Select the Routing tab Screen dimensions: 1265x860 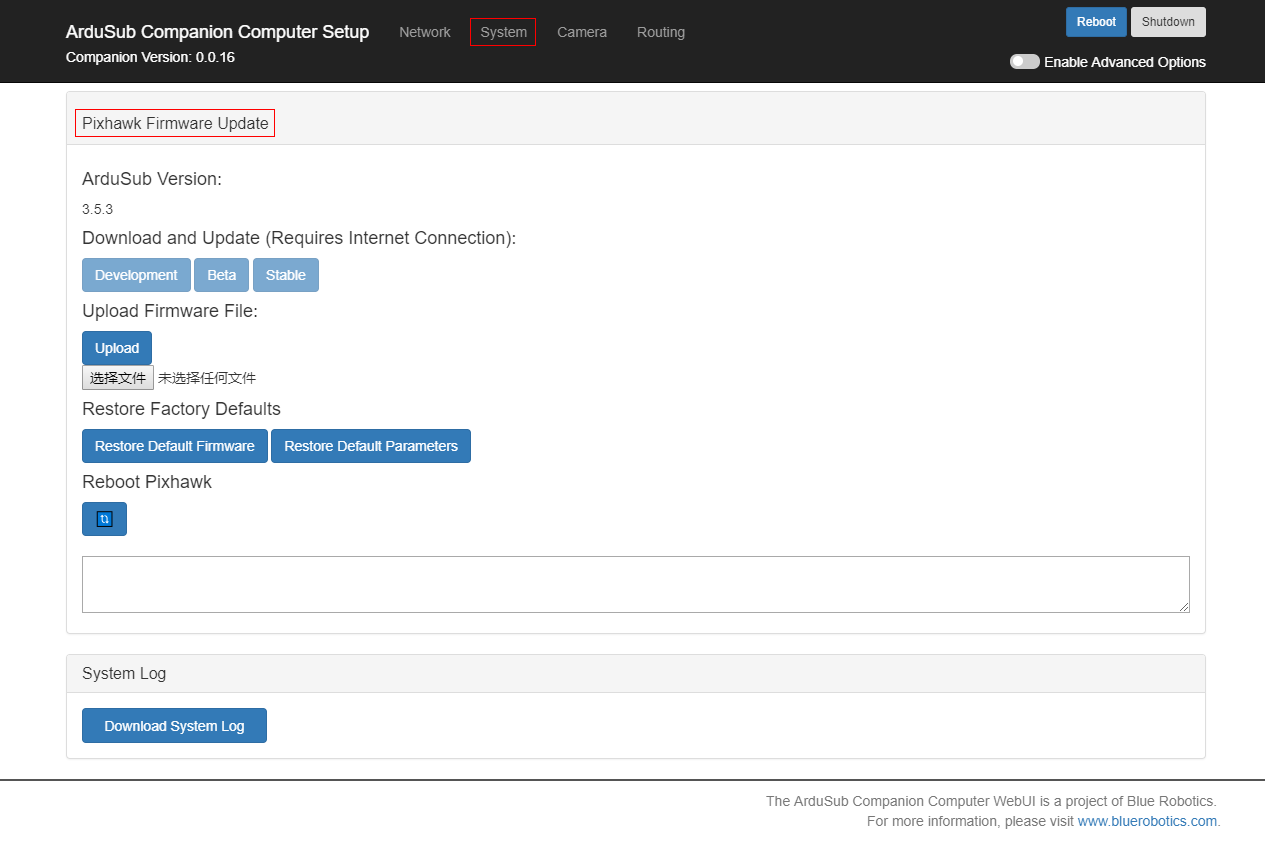660,31
